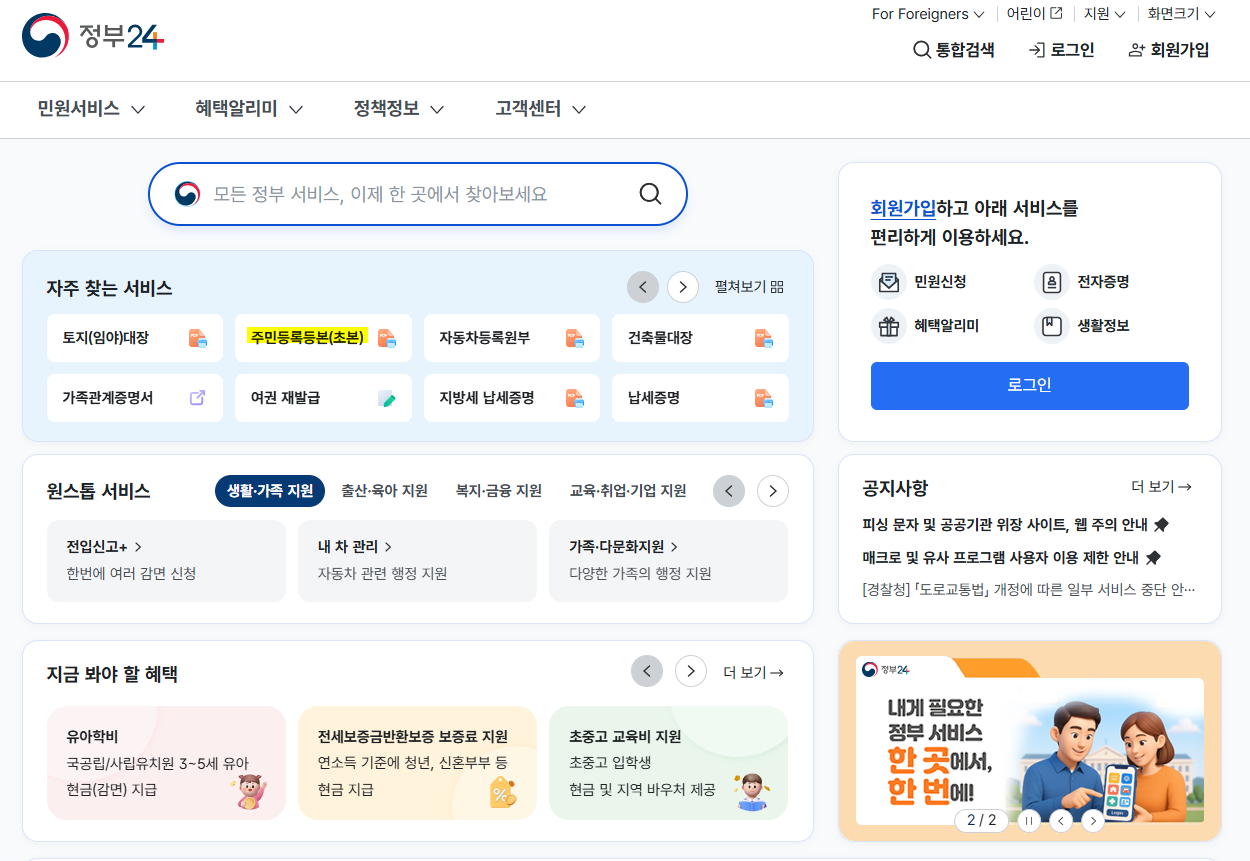Click the pencil icon on 여권 재발급
This screenshot has height=861, width=1250.
[x=386, y=397]
